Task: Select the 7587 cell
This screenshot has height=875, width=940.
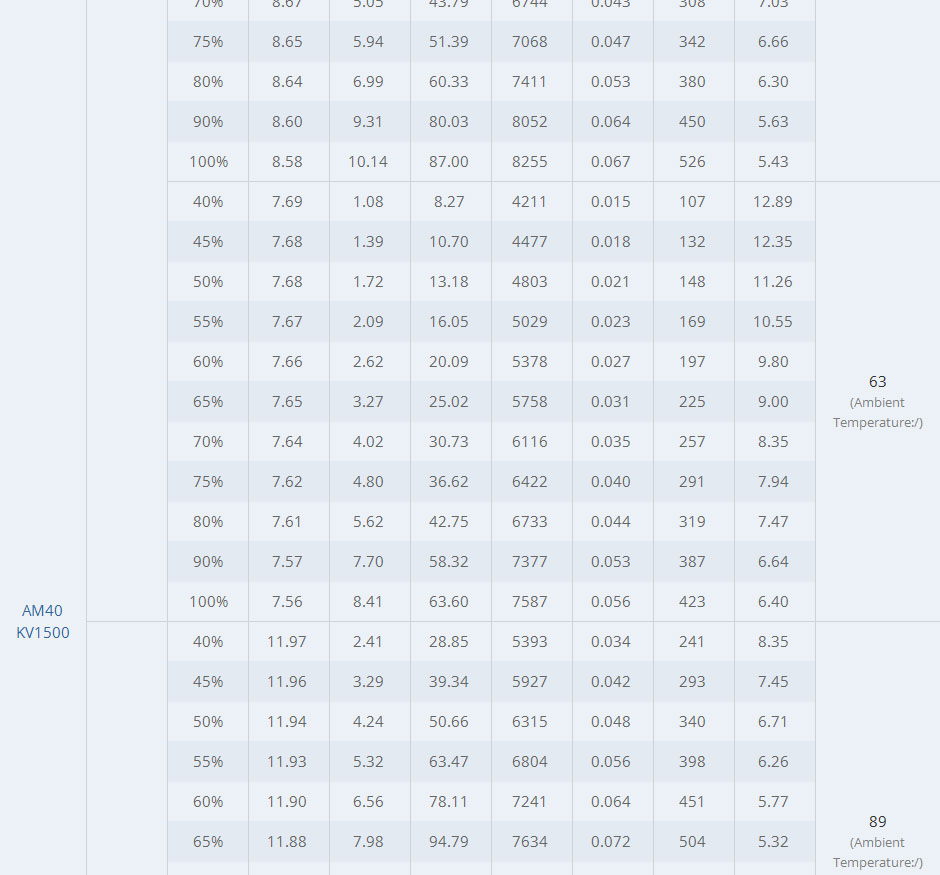Action: coord(530,601)
